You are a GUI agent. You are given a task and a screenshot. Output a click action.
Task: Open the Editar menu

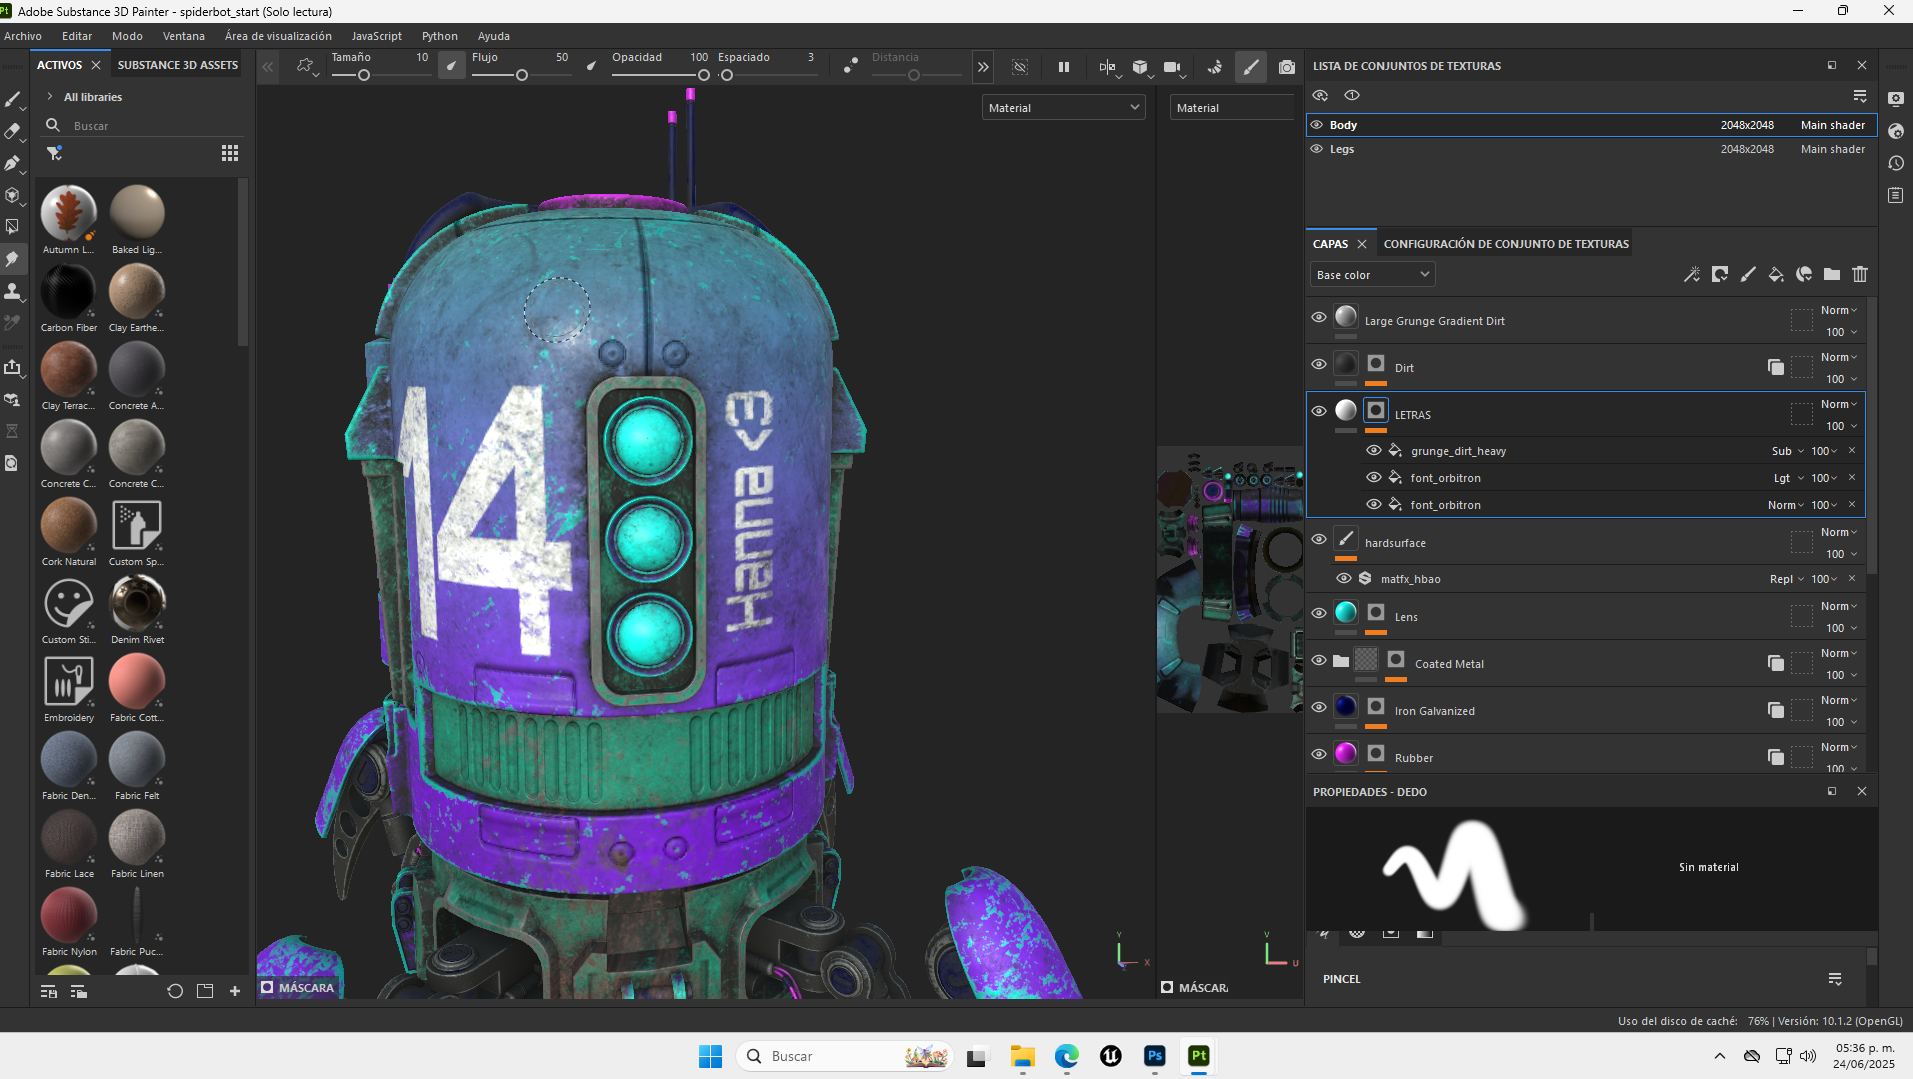tap(77, 36)
